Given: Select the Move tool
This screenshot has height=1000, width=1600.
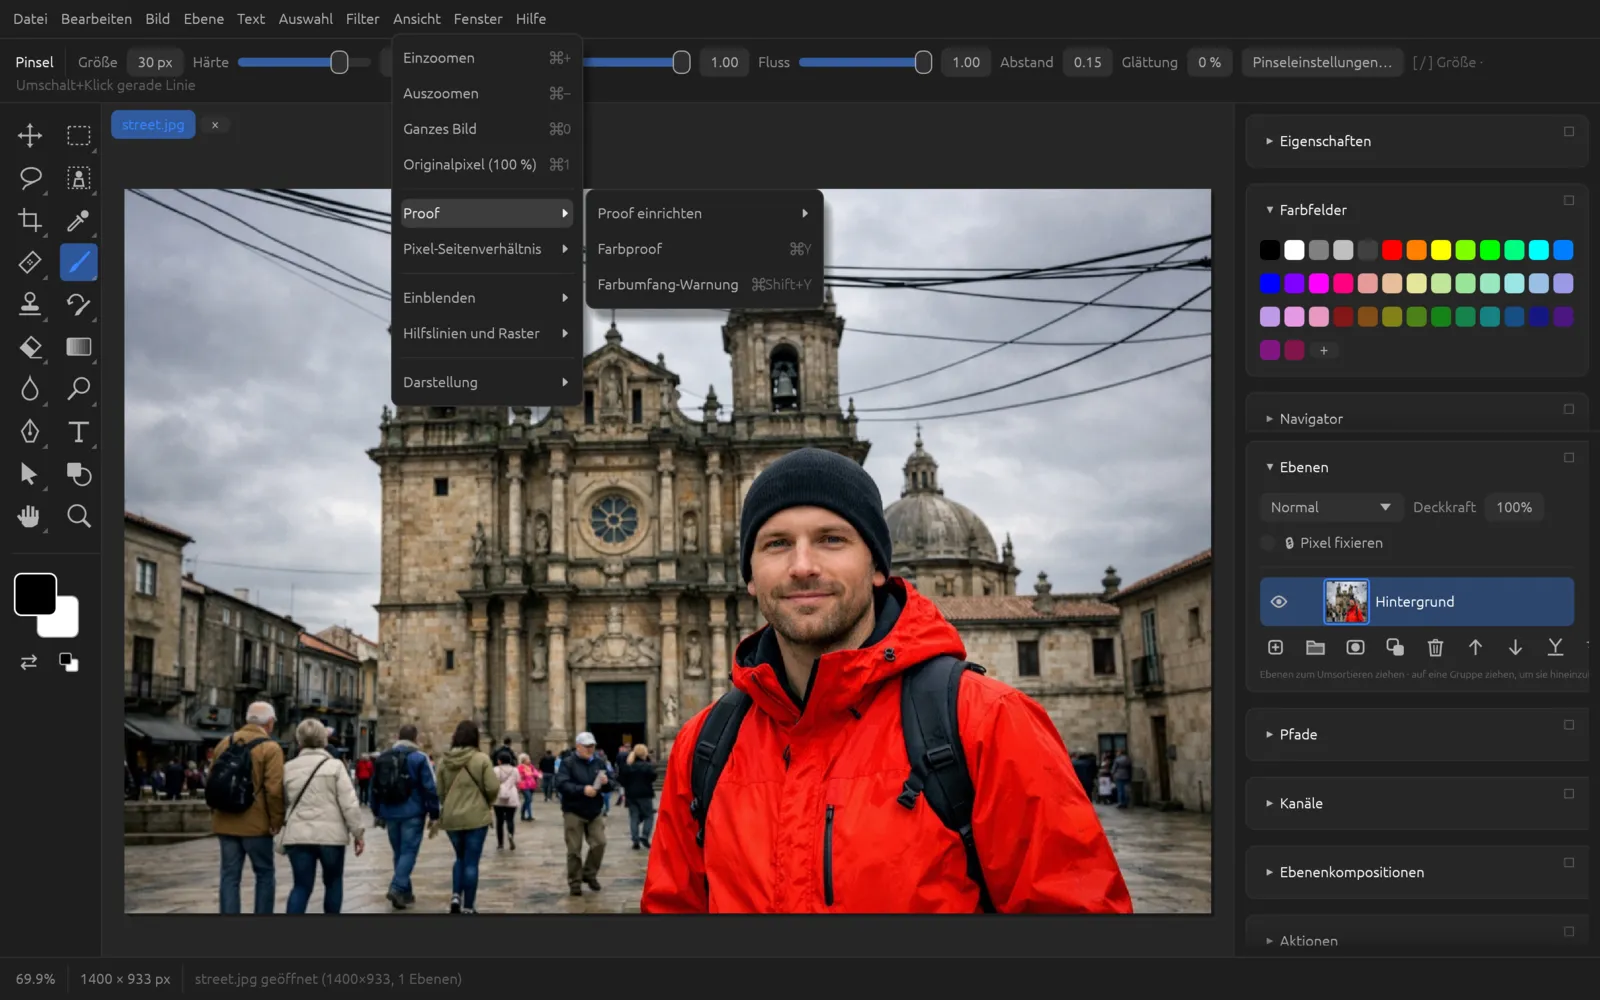Looking at the screenshot, I should (x=30, y=135).
